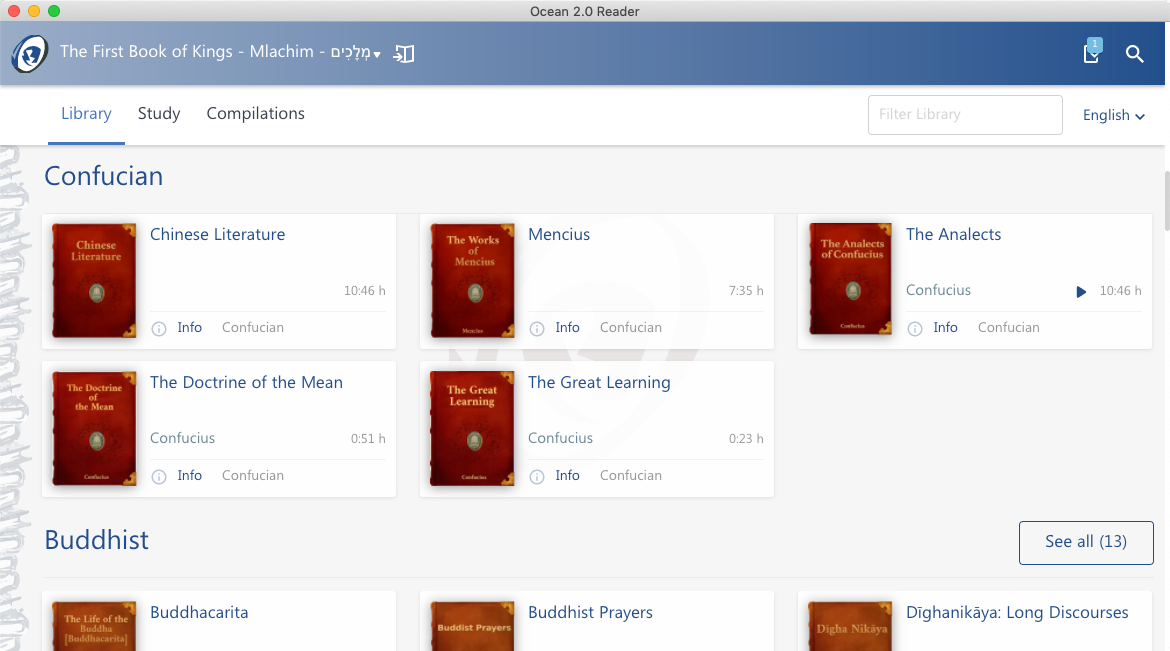Click info icon for Mencius
1170x651 pixels.
536,328
